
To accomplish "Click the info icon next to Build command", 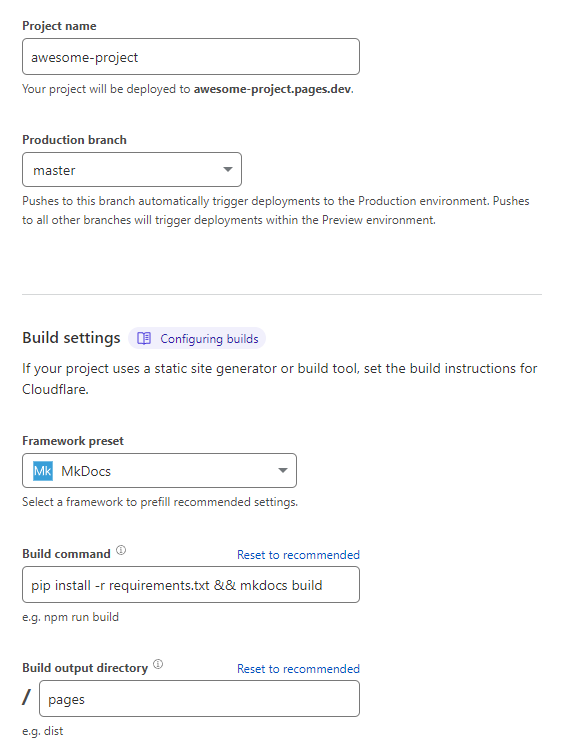I will pos(121,550).
